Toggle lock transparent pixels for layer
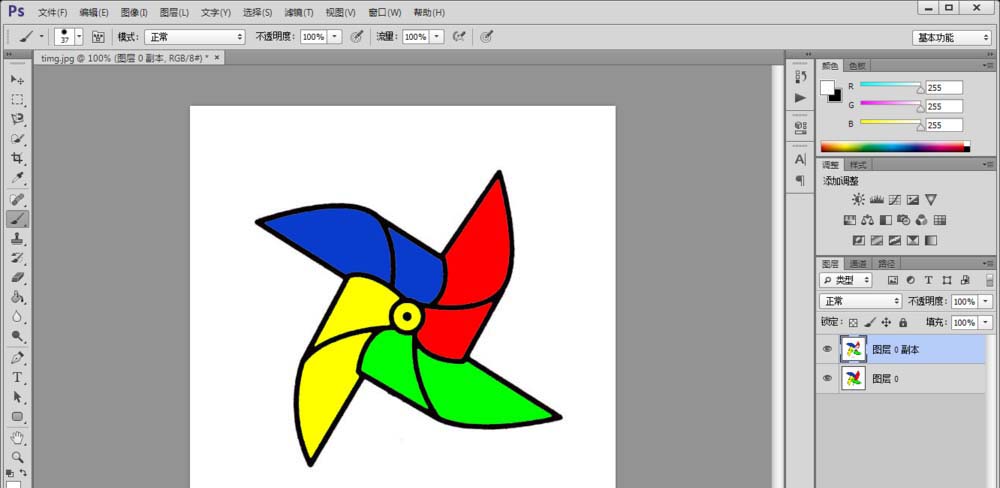This screenshot has height=488, width=1000. click(x=853, y=323)
